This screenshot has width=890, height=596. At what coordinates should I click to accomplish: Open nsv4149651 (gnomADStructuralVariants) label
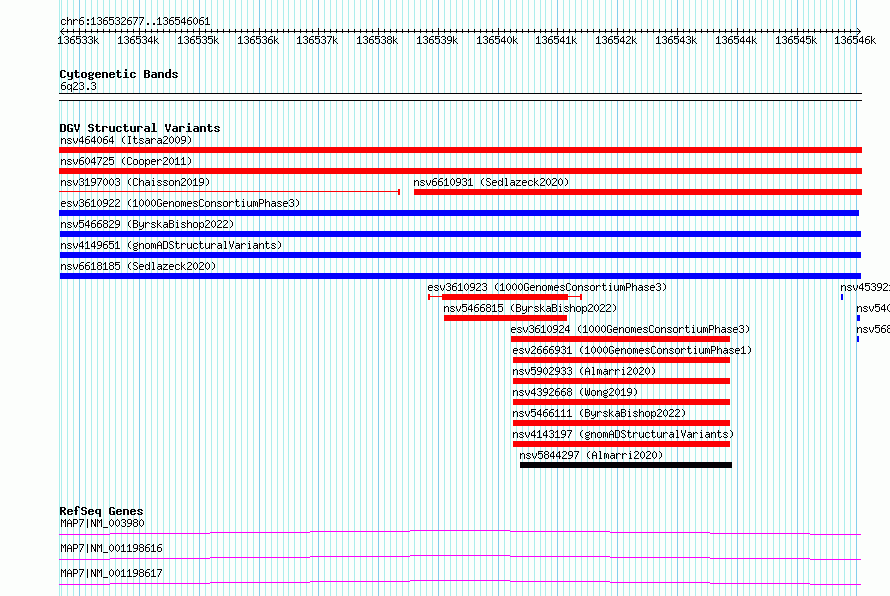point(171,245)
